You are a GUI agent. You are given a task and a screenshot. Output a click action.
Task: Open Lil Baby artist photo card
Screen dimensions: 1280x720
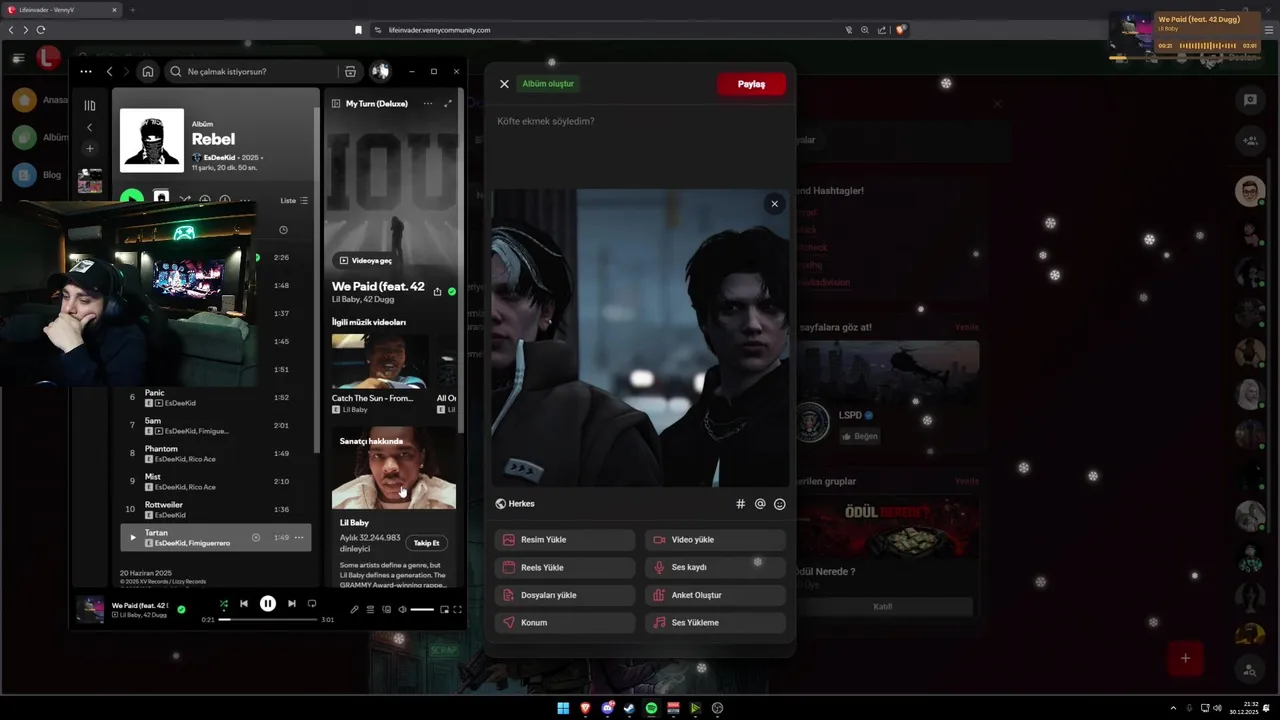[x=394, y=468]
